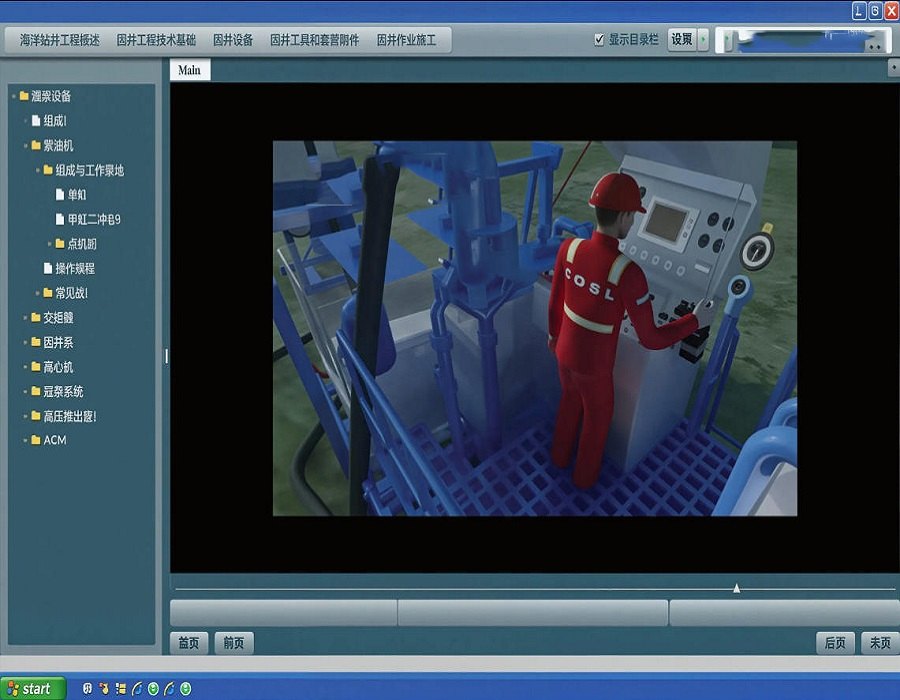Image resolution: width=900 pixels, height=700 pixels.
Task: Expand the 高心机 tree node
Action: (25, 367)
